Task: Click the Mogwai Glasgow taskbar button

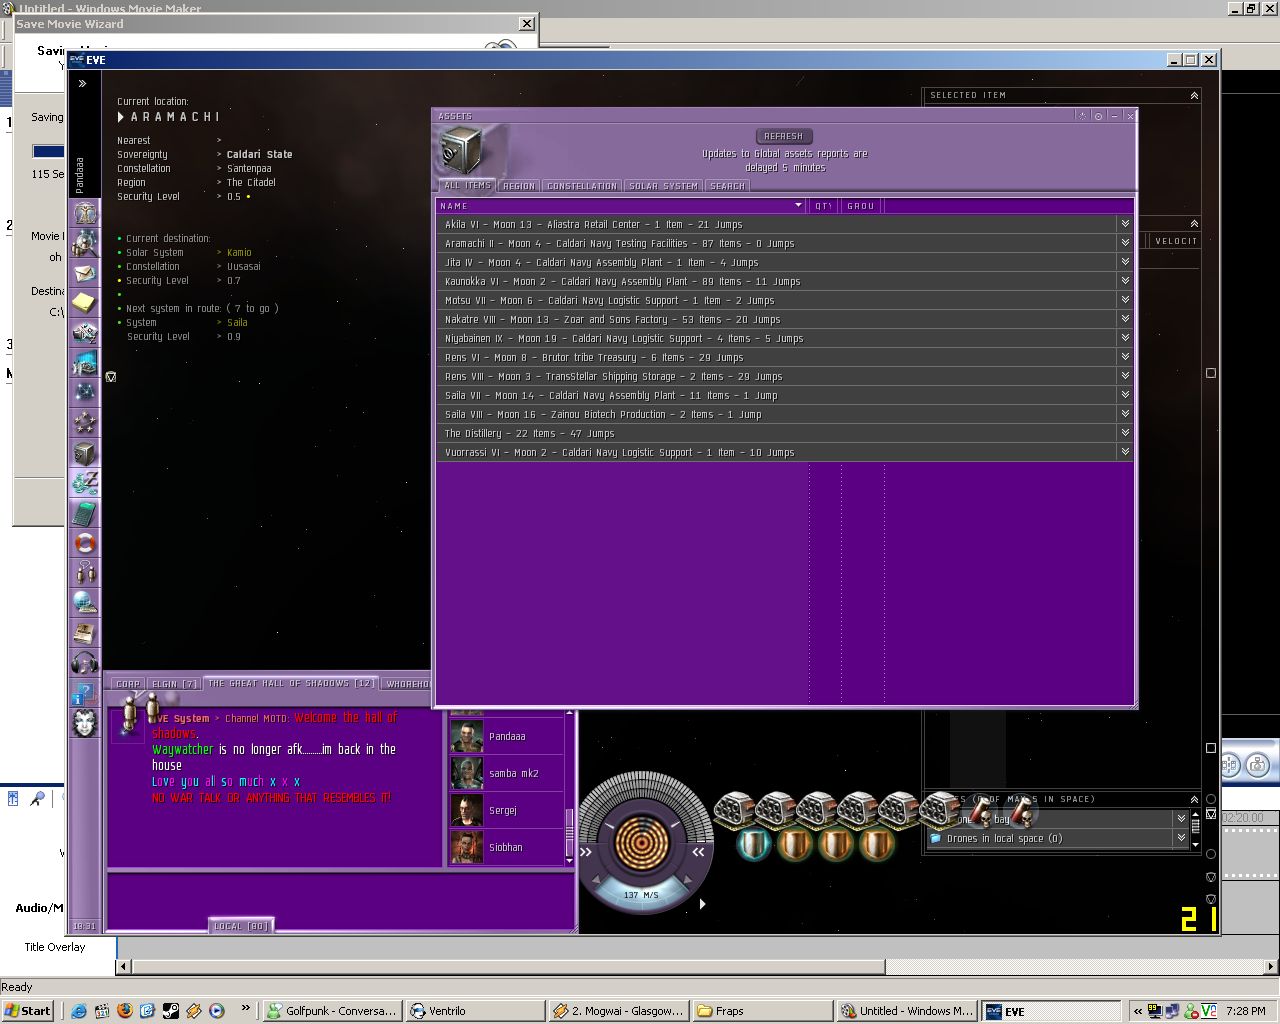Action: [619, 1011]
